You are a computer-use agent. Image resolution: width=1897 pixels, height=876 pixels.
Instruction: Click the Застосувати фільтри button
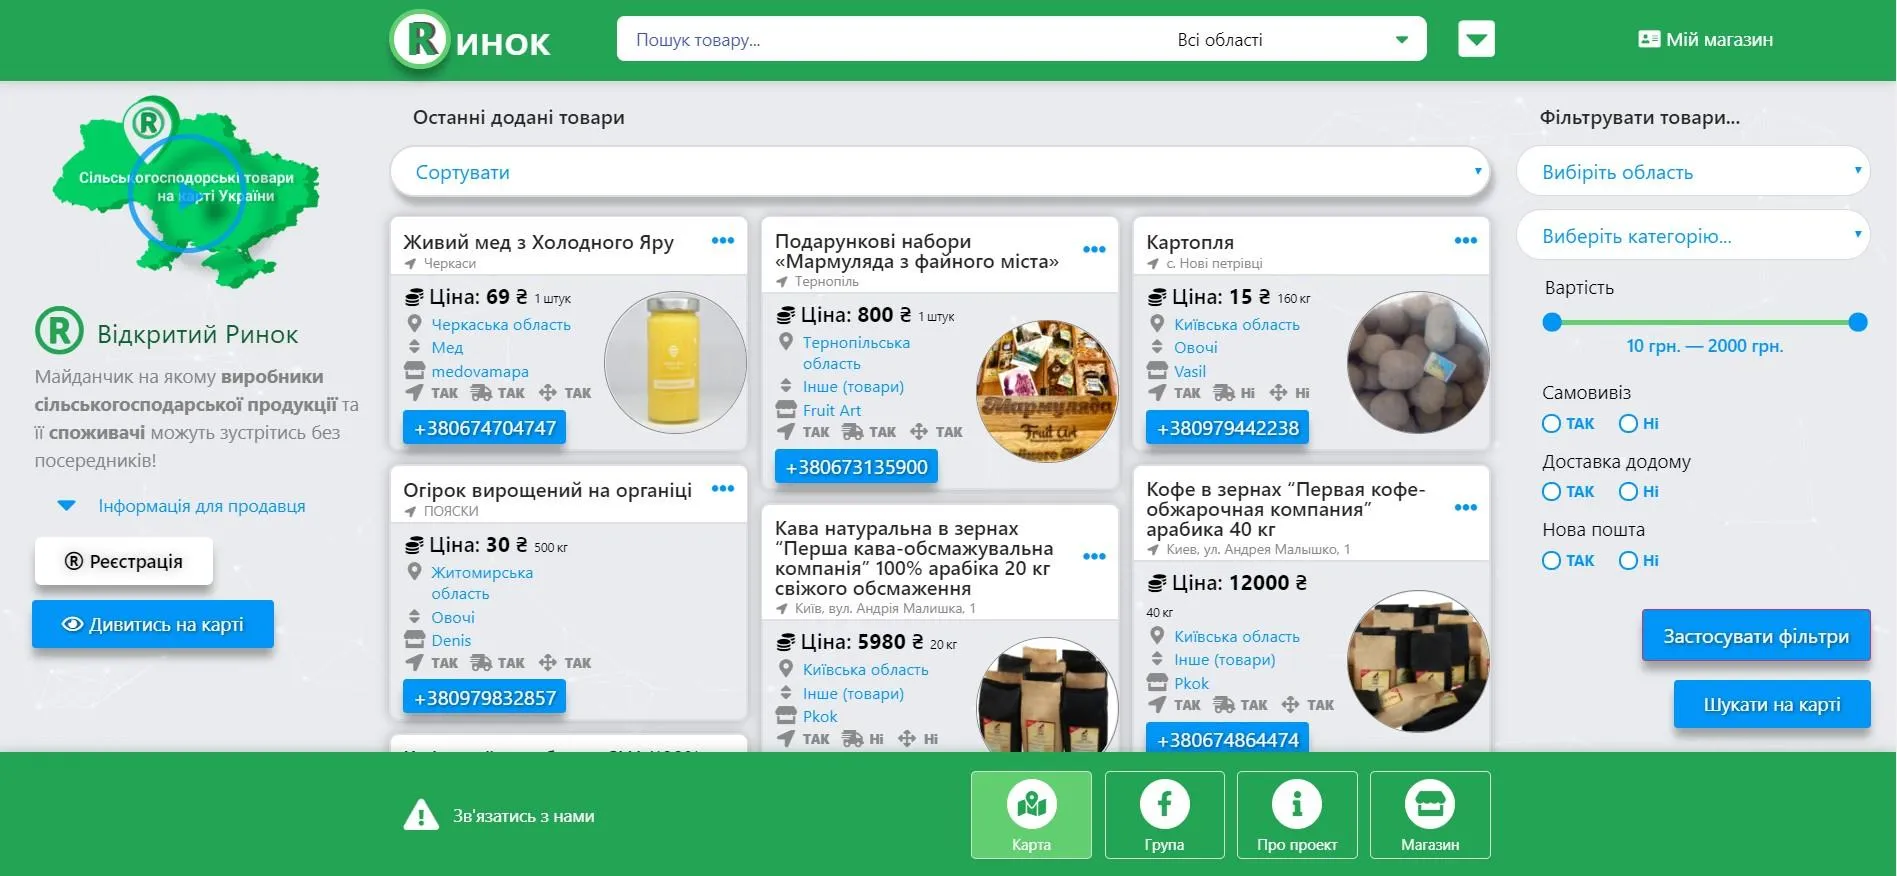pos(1756,636)
